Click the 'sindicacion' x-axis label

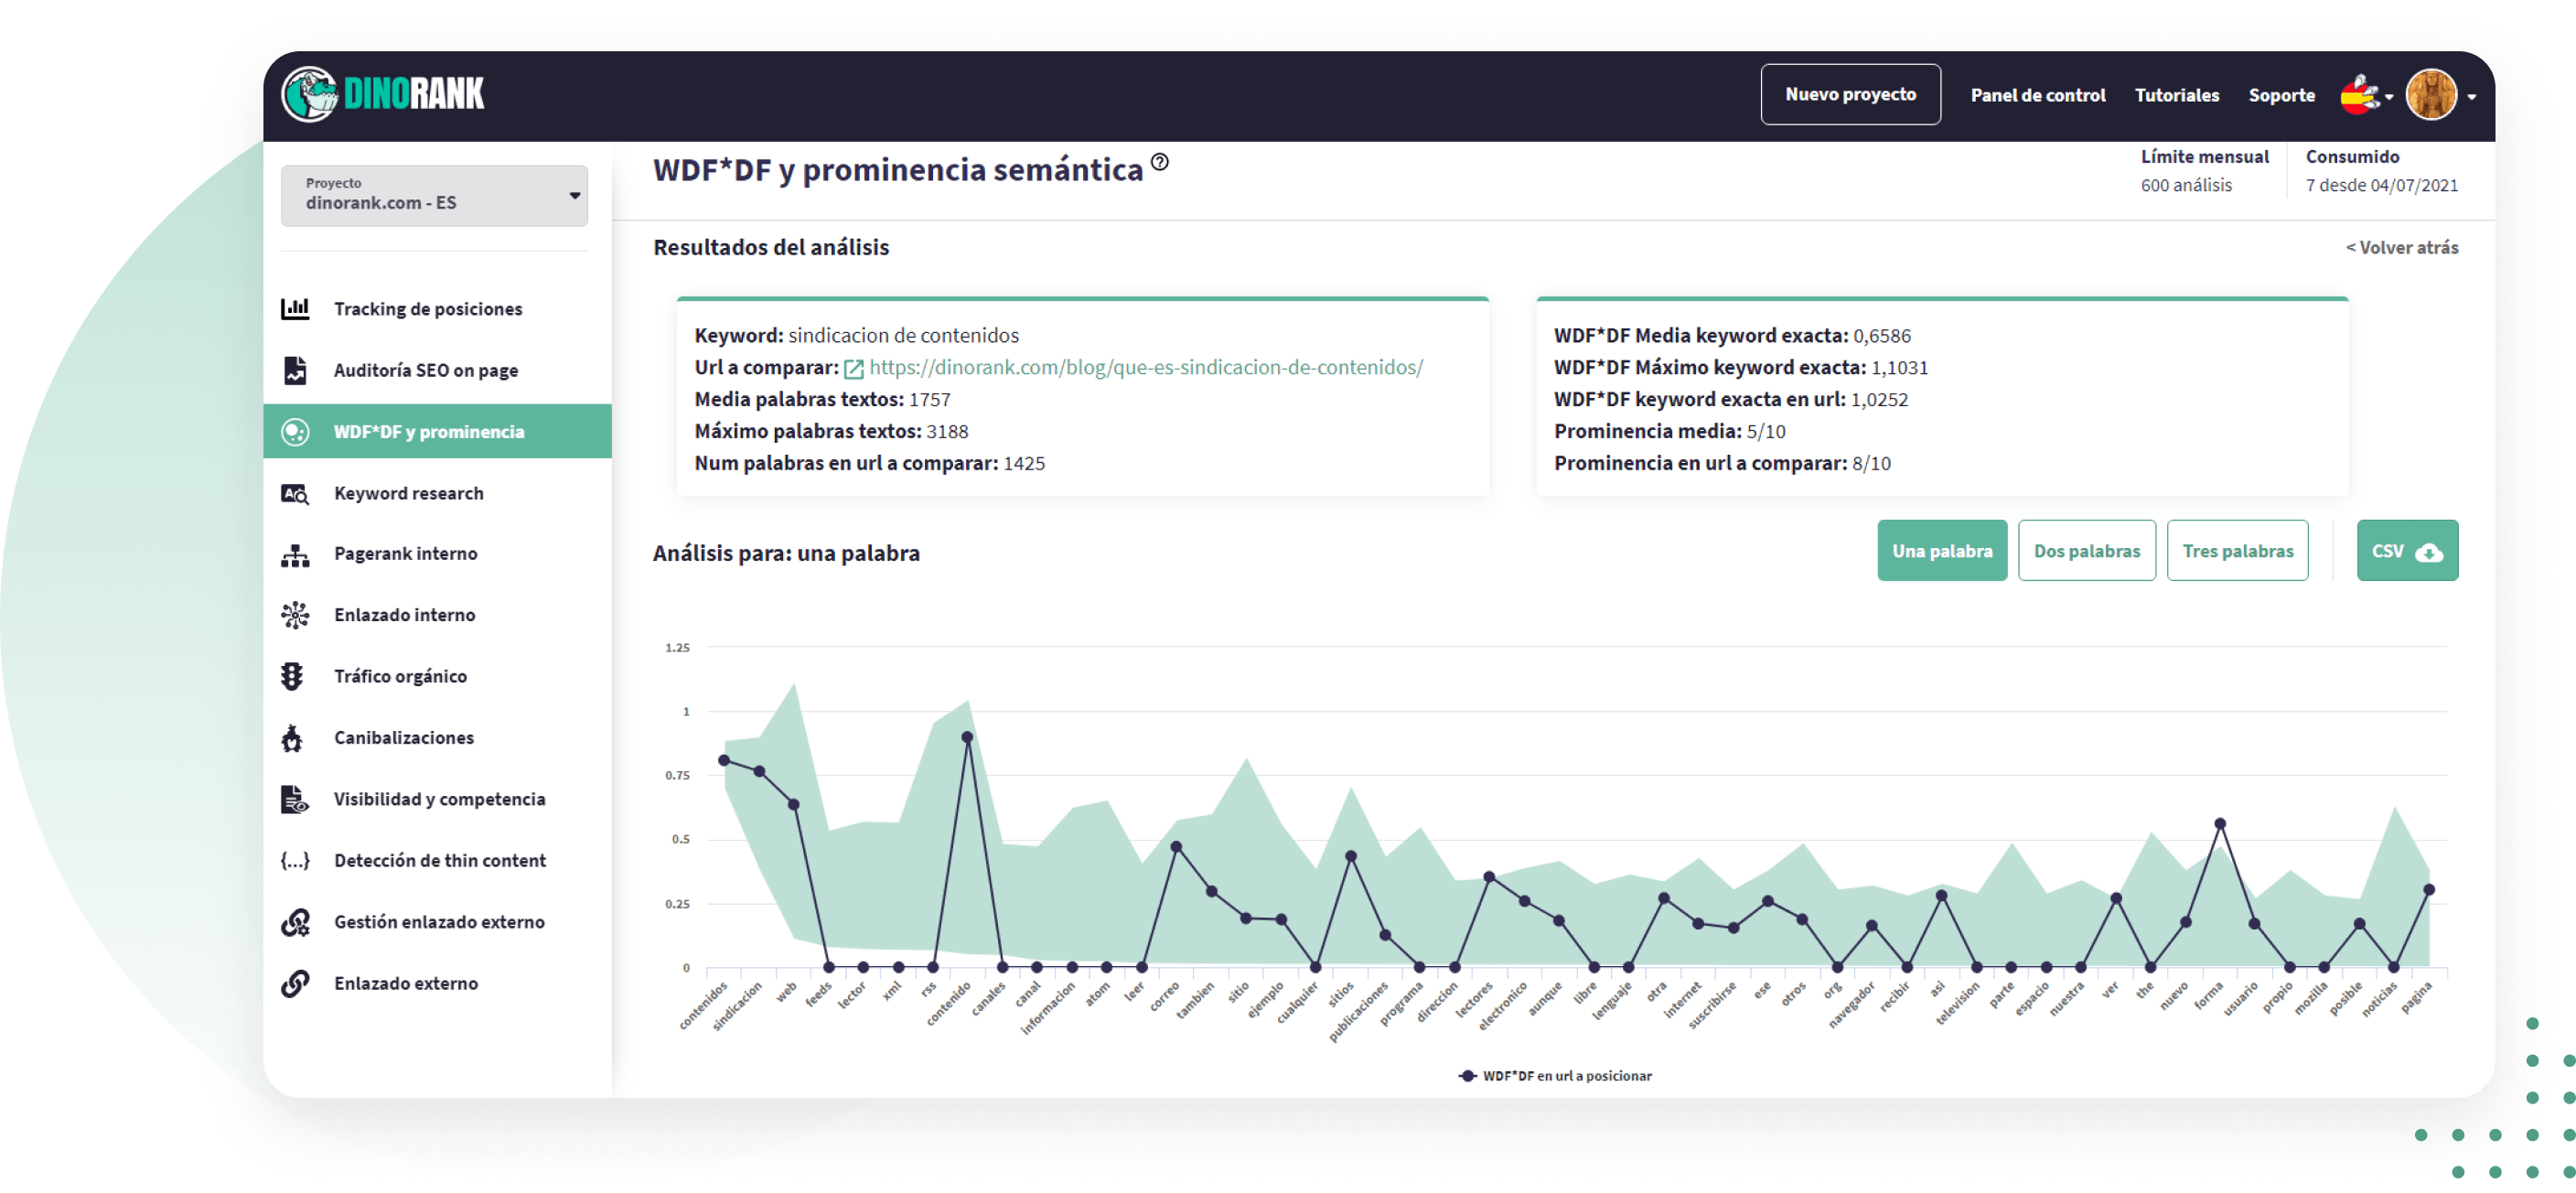coord(737,1007)
